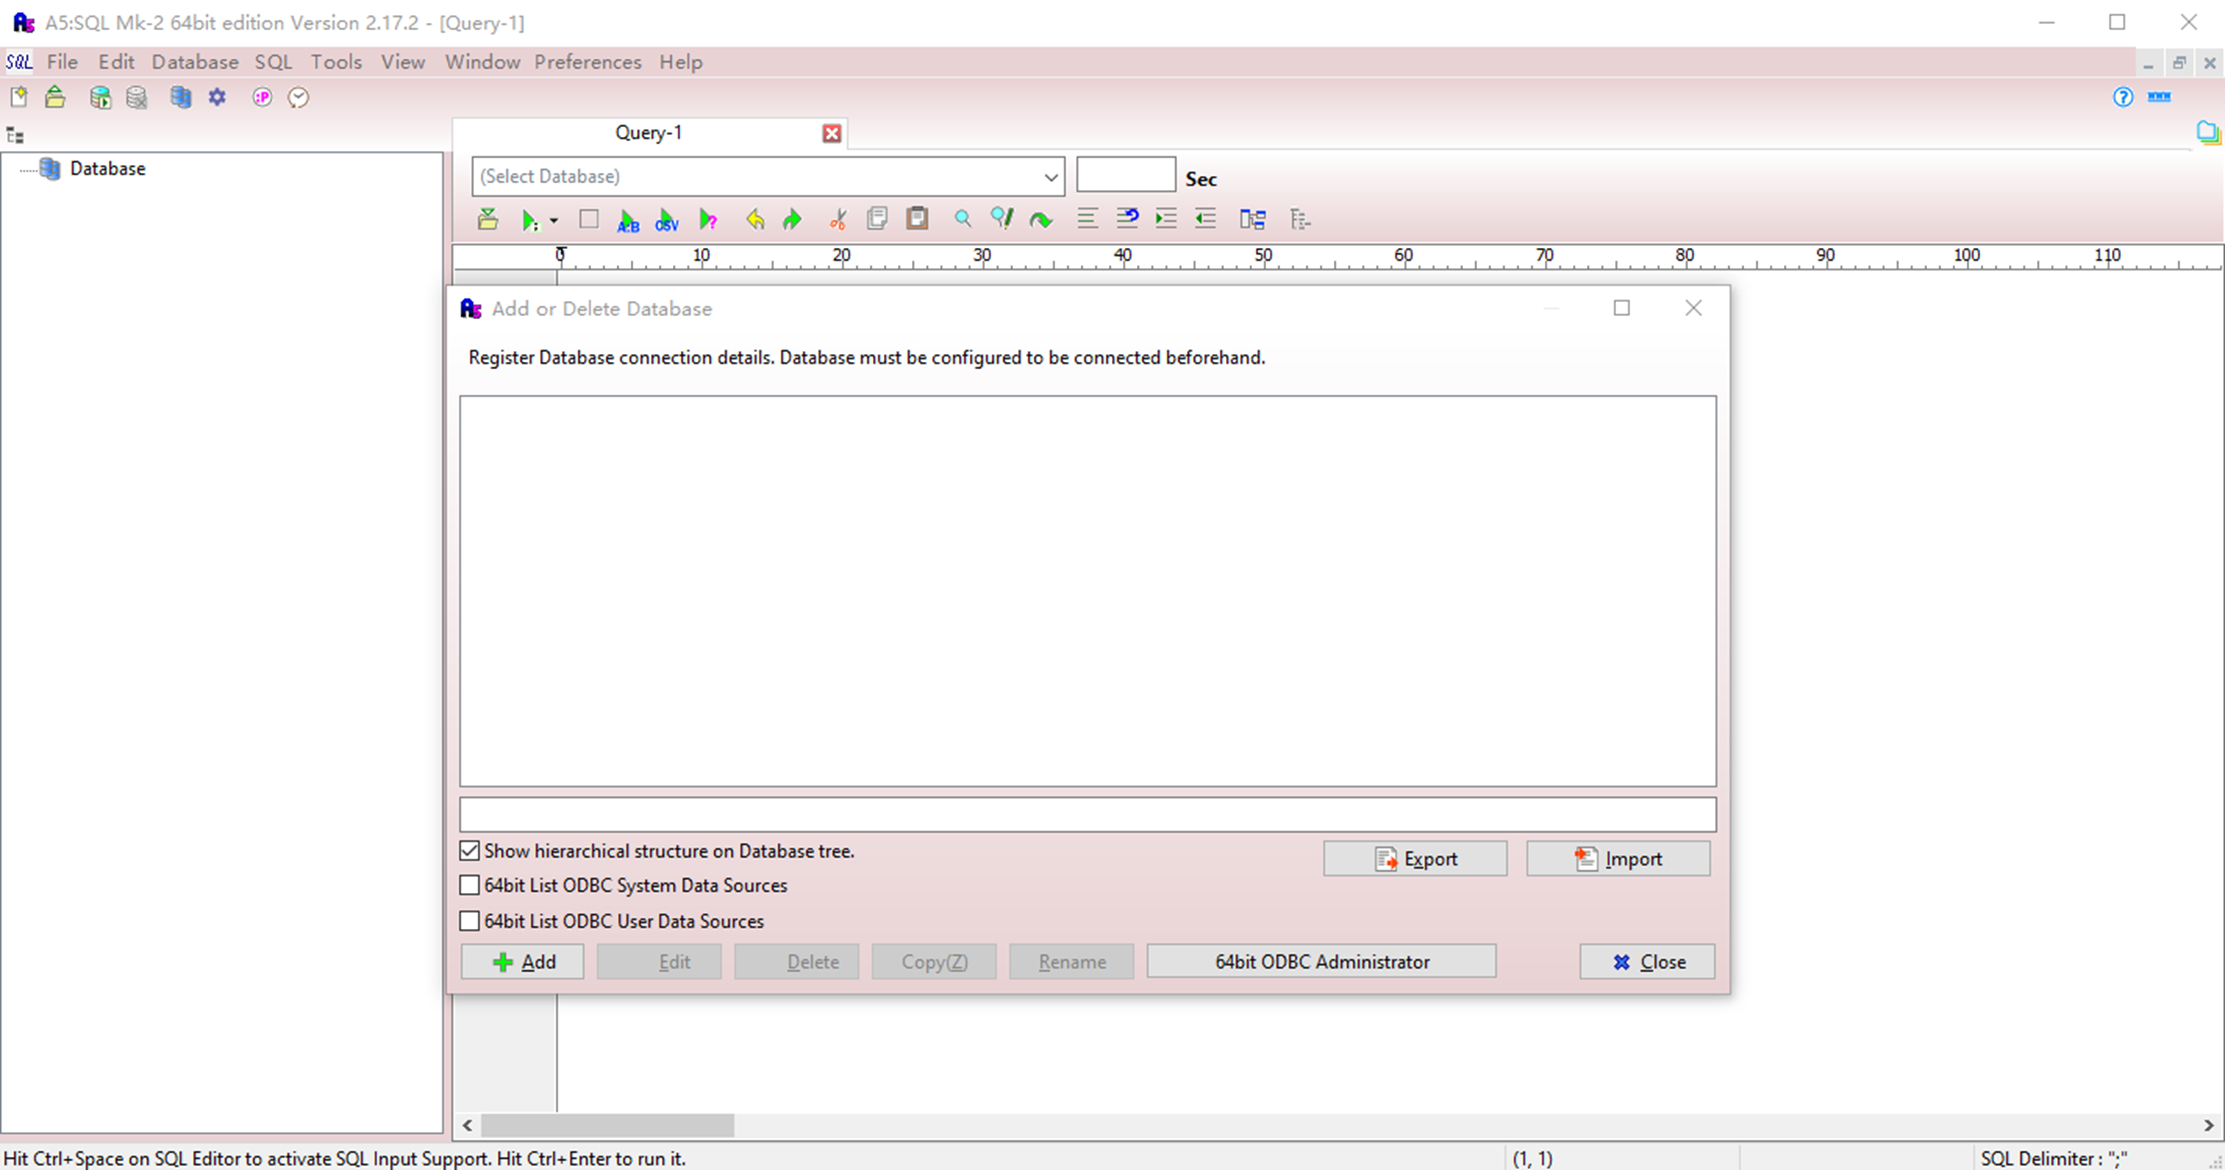
Task: Click the scissors cut icon
Action: (x=838, y=219)
